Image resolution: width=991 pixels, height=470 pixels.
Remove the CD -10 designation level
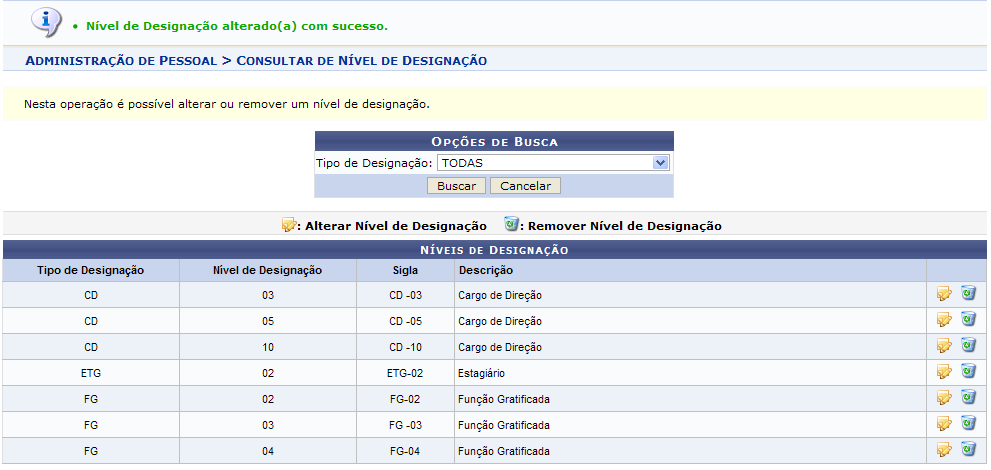968,346
